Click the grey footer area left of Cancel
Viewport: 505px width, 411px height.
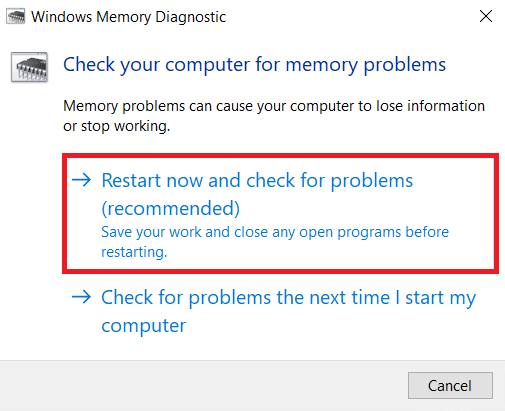pyautogui.click(x=203, y=386)
